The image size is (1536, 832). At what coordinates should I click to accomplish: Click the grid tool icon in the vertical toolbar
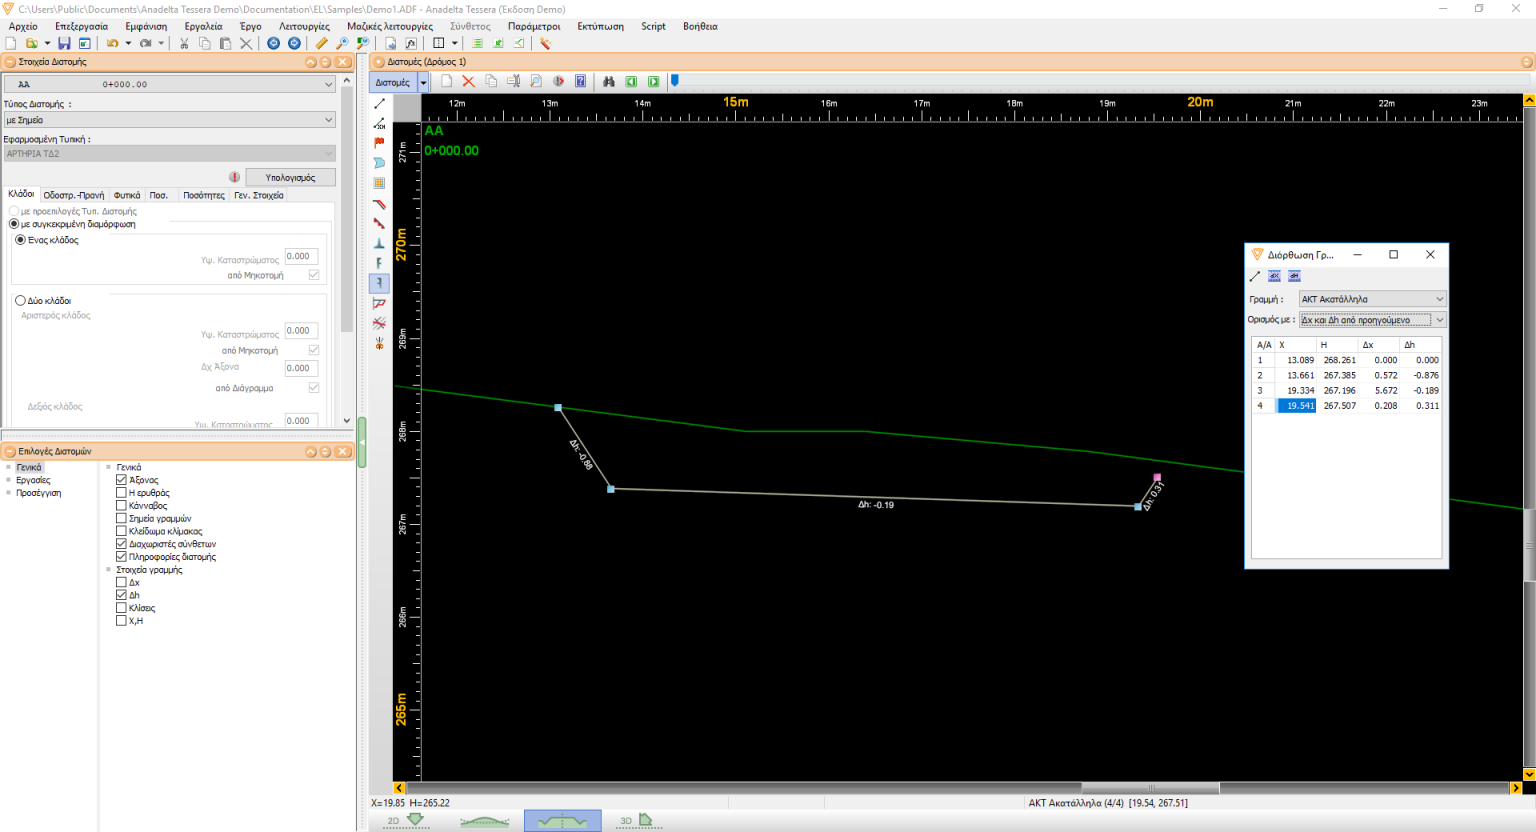[x=379, y=183]
